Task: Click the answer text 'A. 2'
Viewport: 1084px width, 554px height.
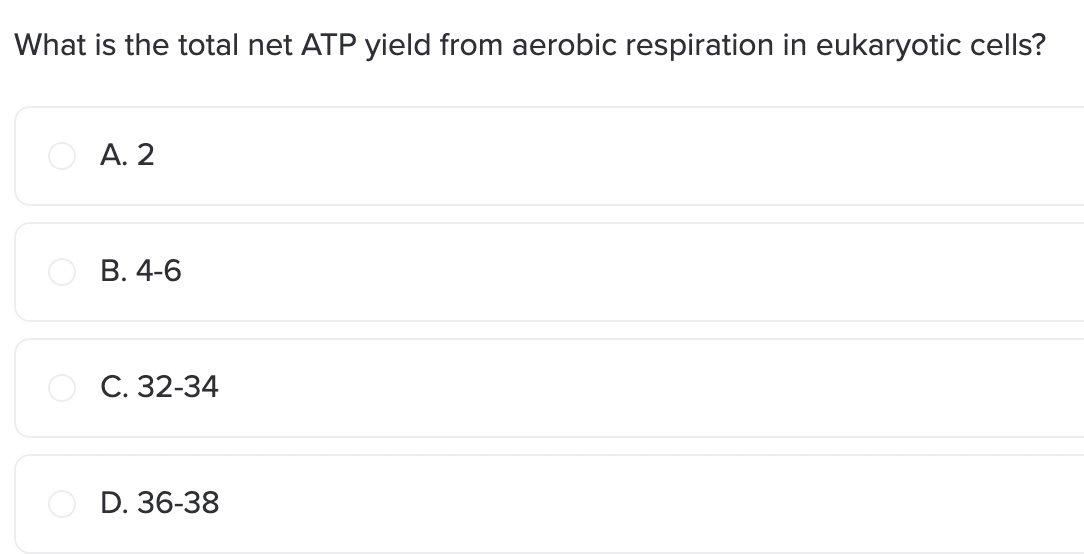Action: coord(127,155)
